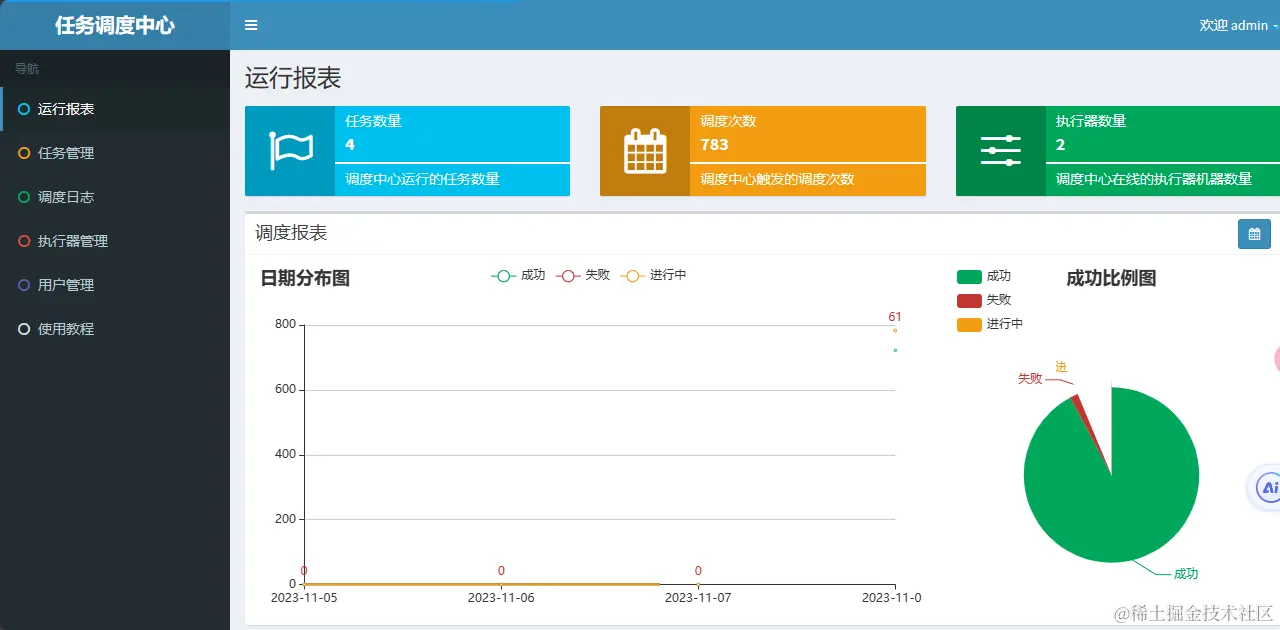Open the 欢迎 admin user dropdown
Screen dimensions: 1280x630
1238,25
